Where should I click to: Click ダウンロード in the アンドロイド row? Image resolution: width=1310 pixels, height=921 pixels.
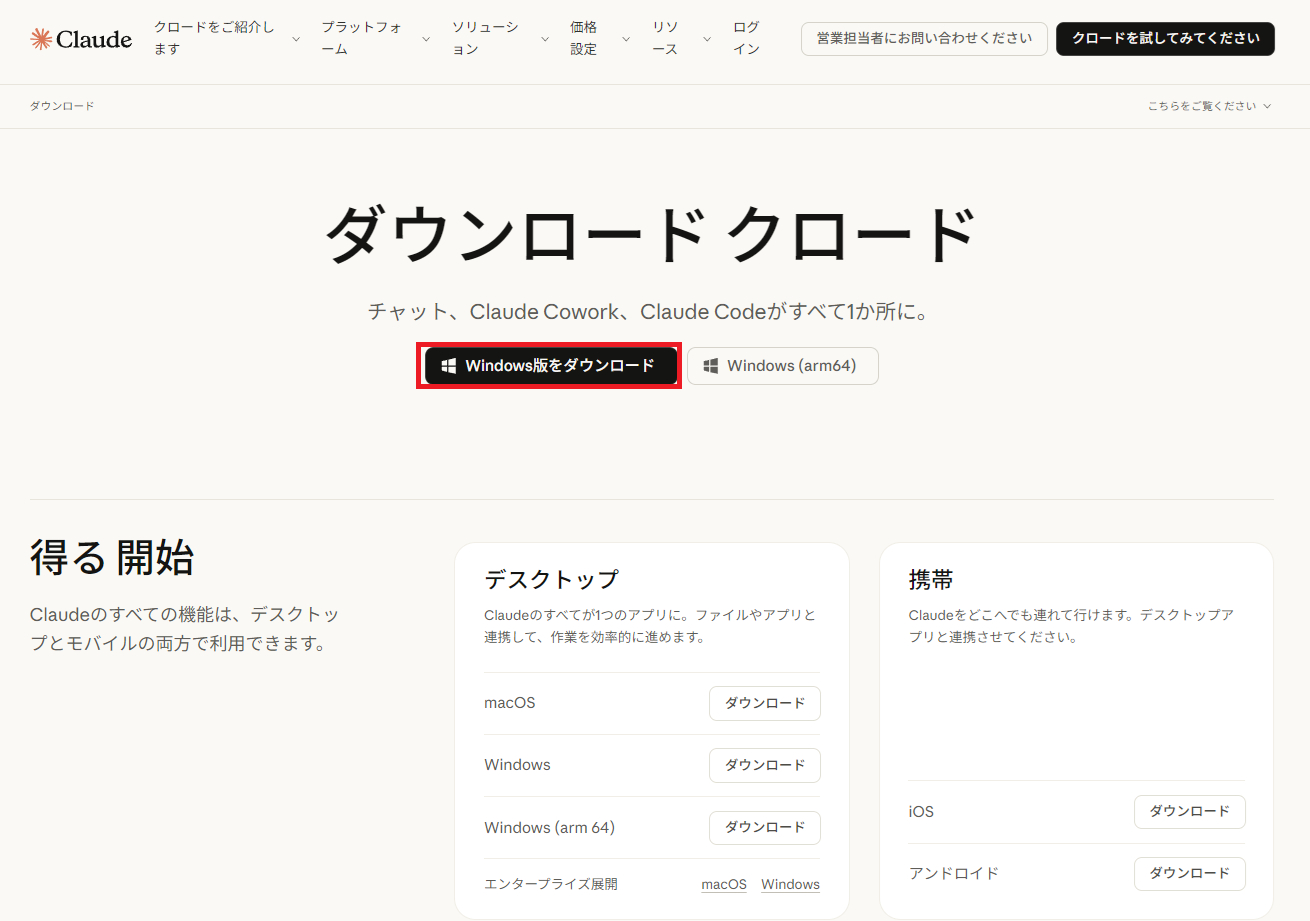(x=1190, y=874)
